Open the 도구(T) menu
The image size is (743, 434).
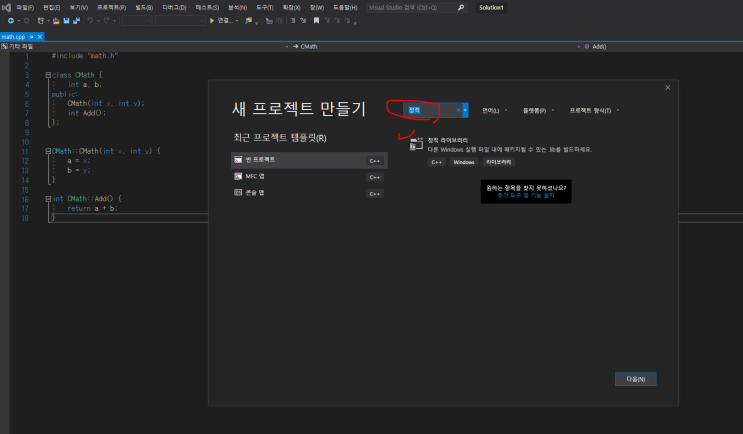pyautogui.click(x=265, y=8)
